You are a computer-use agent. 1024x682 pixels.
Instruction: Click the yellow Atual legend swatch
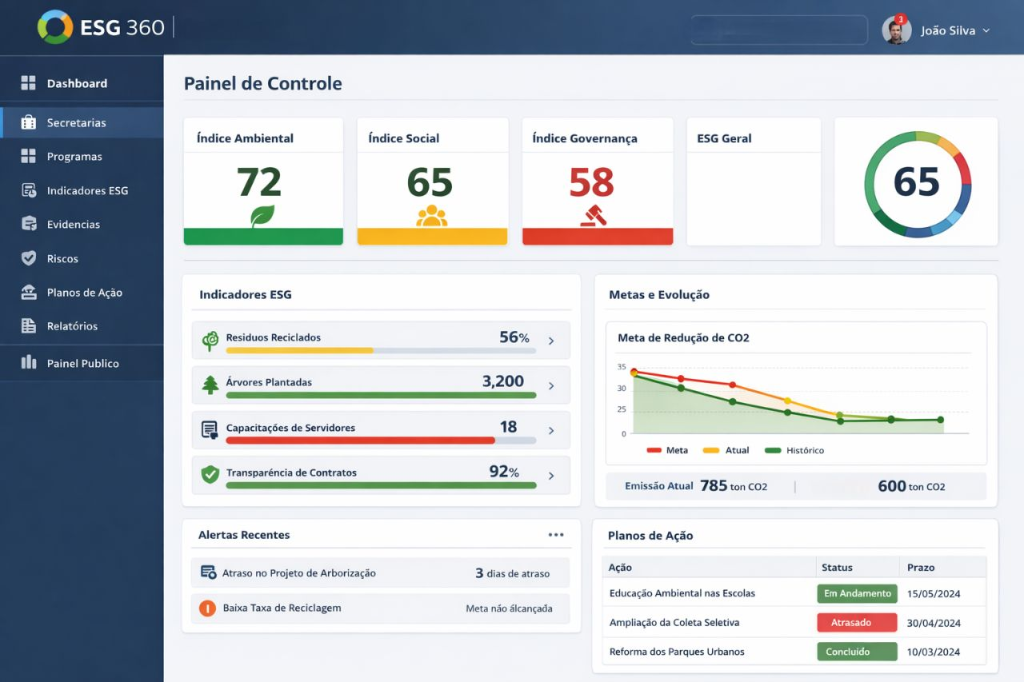[711, 450]
